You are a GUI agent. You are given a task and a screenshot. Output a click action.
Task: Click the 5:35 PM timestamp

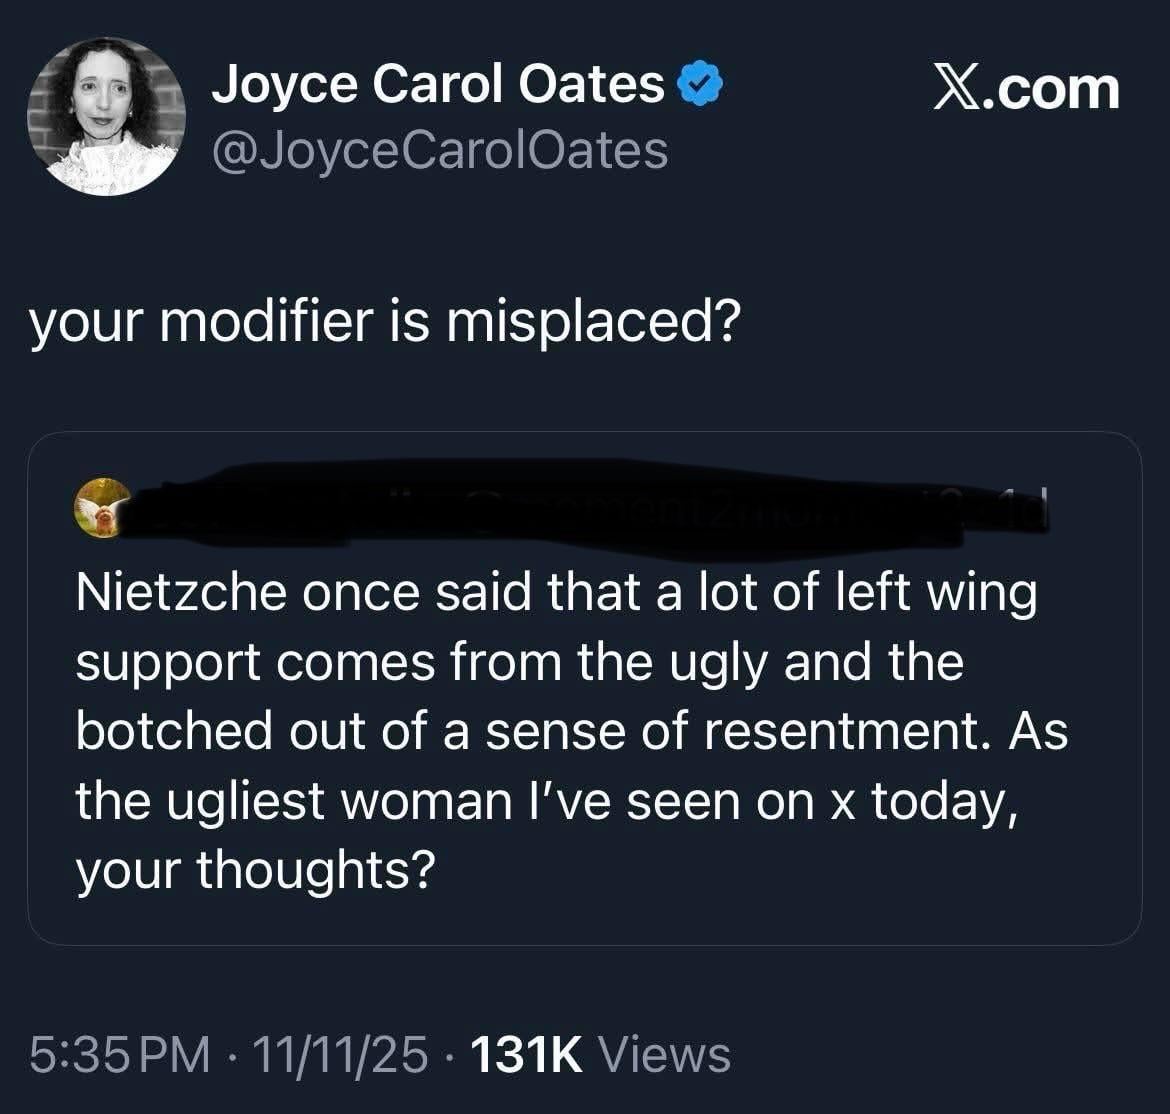coord(120,1054)
